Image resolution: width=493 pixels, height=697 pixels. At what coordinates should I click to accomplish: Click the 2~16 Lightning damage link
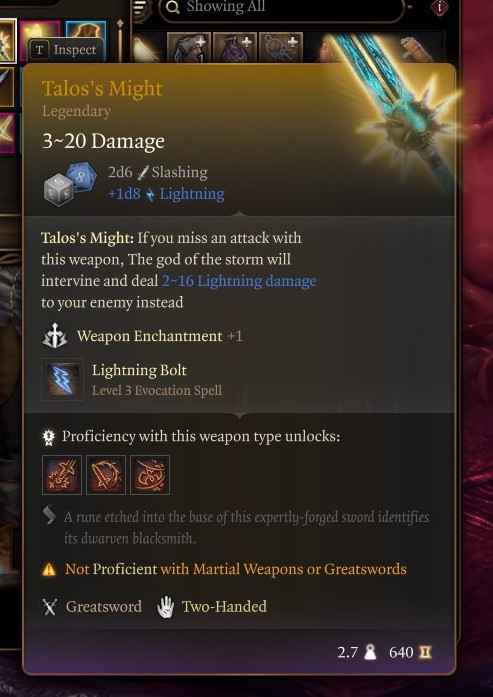[x=239, y=281]
